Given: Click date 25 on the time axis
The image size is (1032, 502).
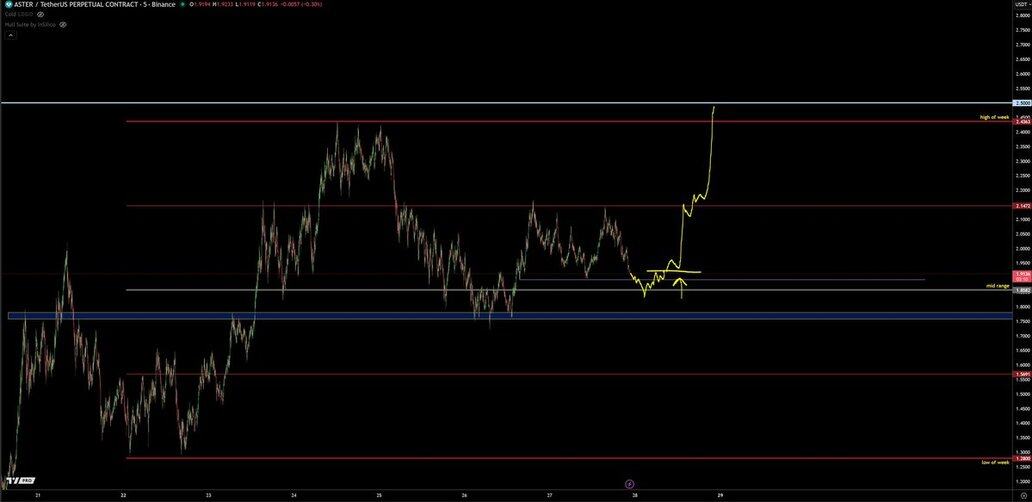Looking at the screenshot, I should point(380,494).
